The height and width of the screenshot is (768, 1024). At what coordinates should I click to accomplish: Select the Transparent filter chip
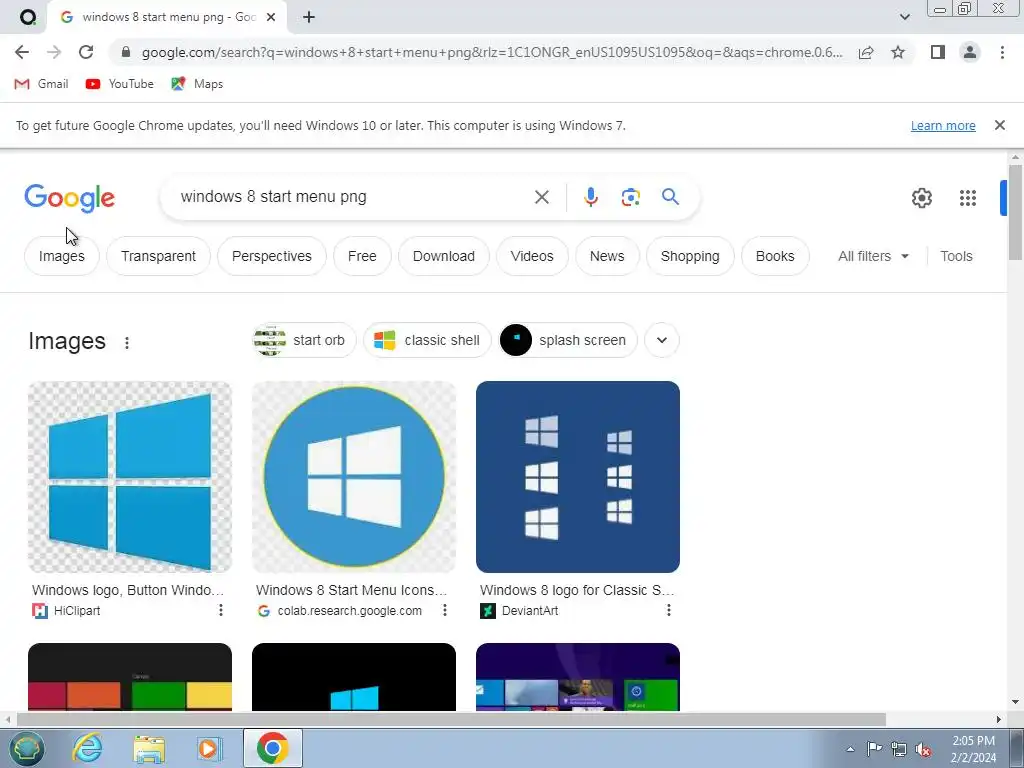(159, 256)
